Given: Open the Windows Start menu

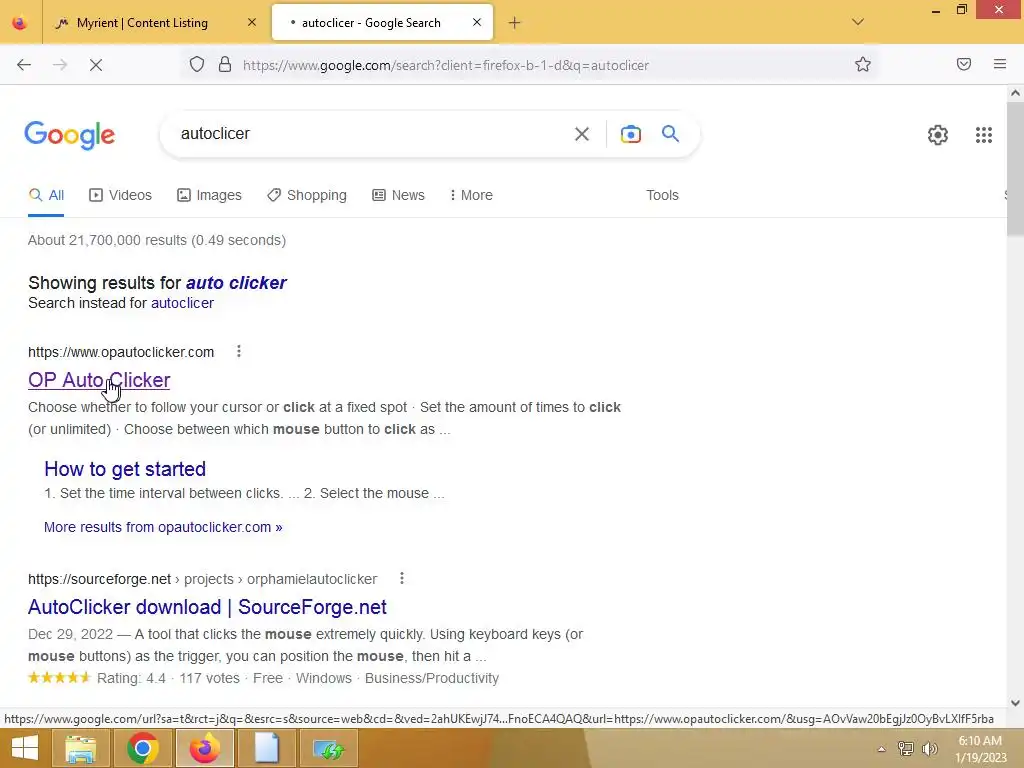Looking at the screenshot, I should [x=24, y=748].
